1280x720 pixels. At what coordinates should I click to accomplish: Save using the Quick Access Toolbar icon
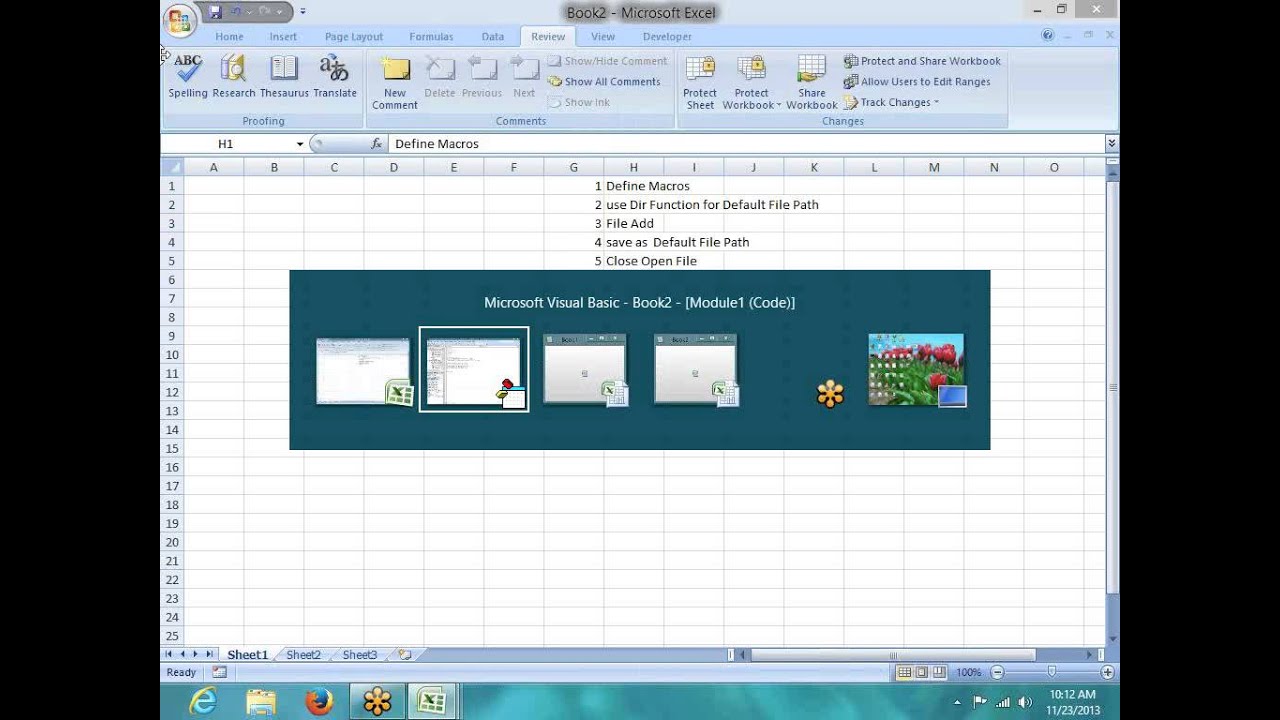coord(216,12)
